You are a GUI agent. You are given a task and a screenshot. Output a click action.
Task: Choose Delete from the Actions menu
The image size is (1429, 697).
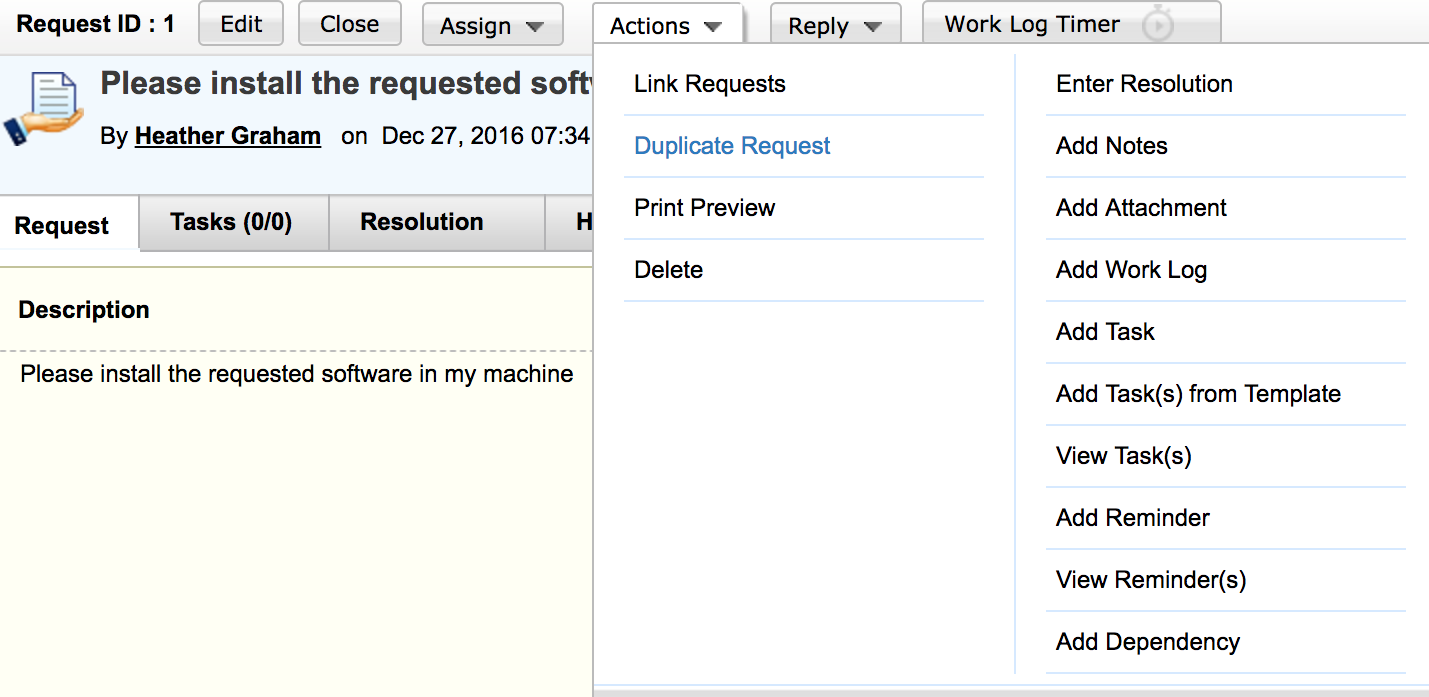(x=669, y=270)
